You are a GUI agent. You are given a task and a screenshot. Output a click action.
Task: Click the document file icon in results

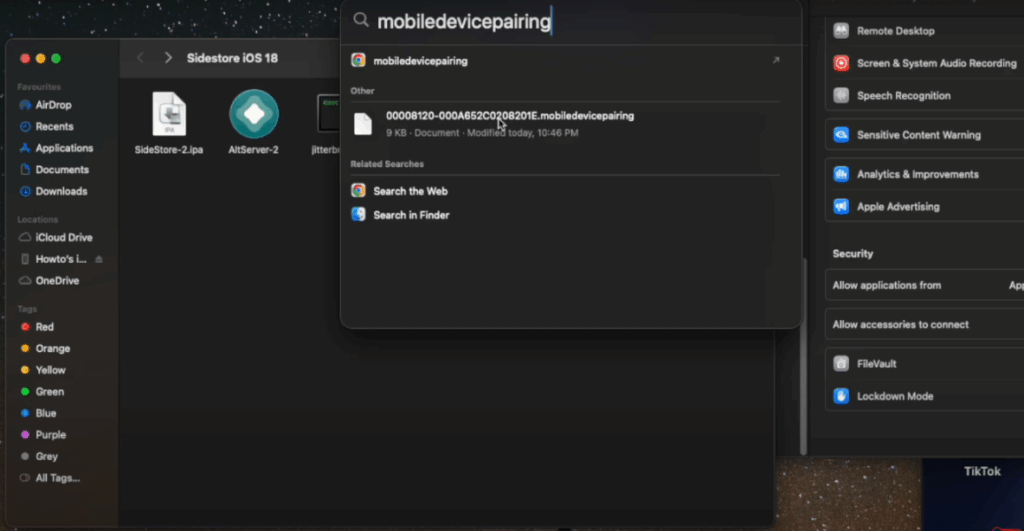(x=363, y=124)
